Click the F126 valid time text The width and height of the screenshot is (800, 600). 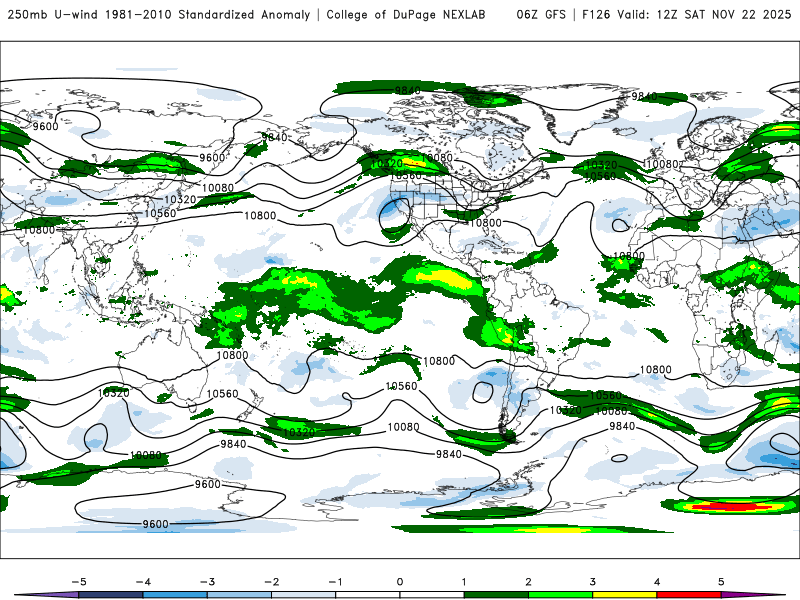tap(686, 14)
